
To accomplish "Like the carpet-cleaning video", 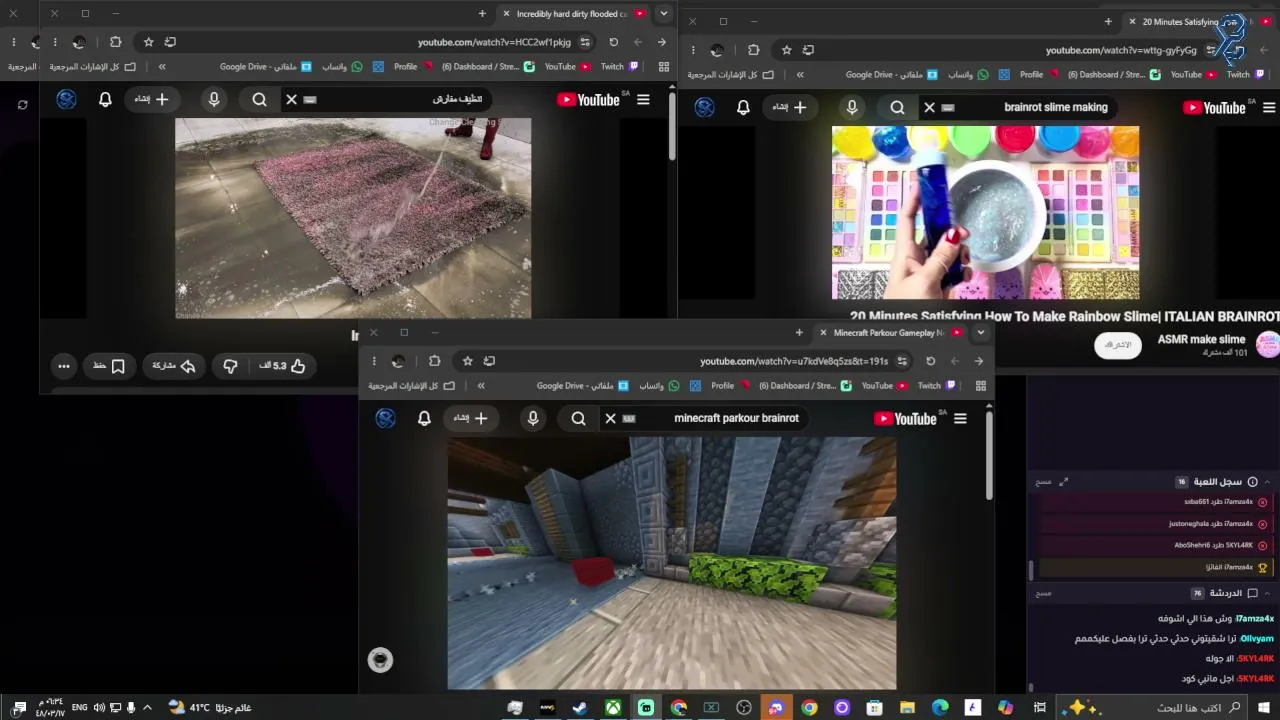I will click(282, 366).
